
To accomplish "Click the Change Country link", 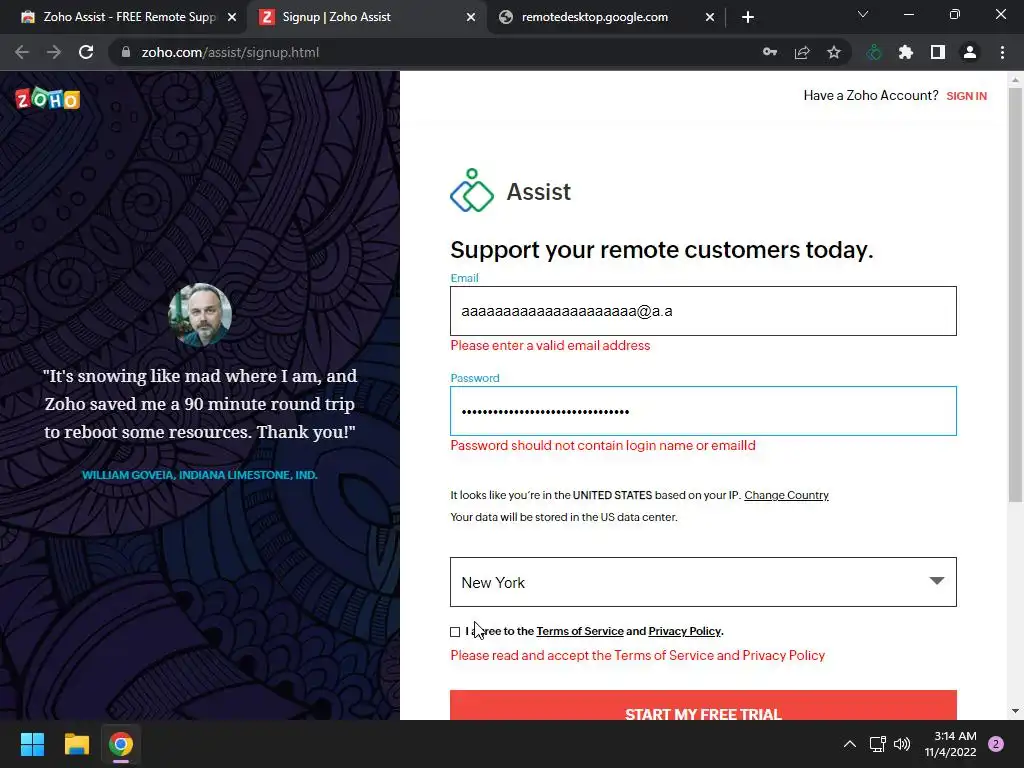I will pos(786,495).
